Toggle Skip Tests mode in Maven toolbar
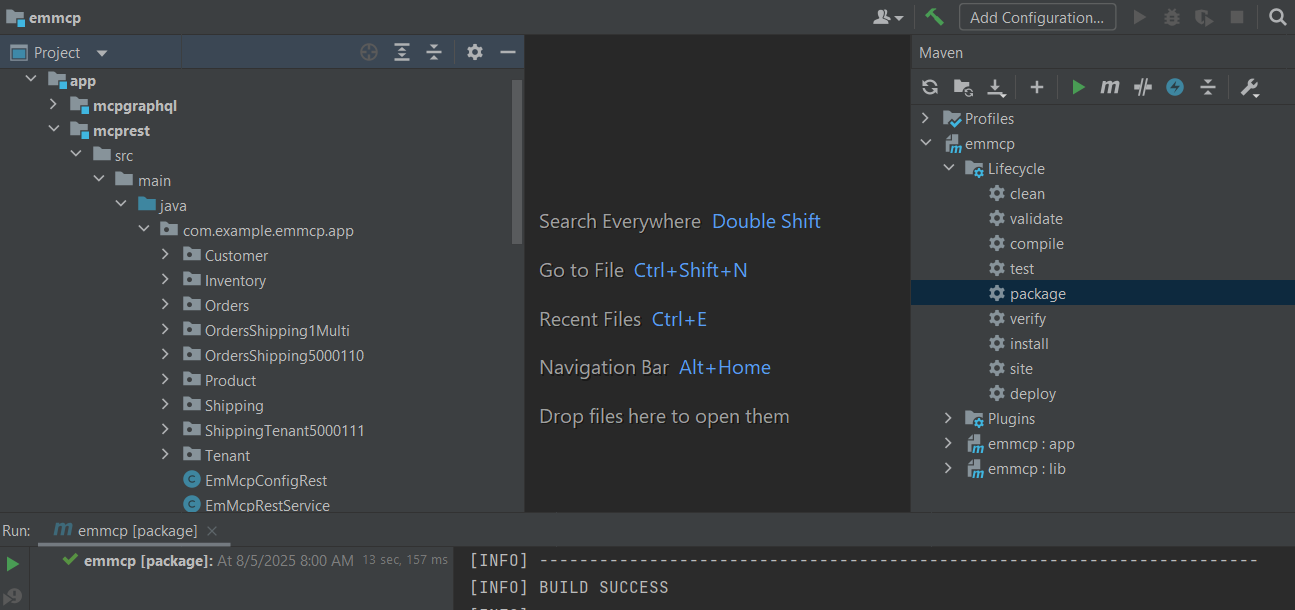Screen dimensions: 1295x610 coord(1175,87)
